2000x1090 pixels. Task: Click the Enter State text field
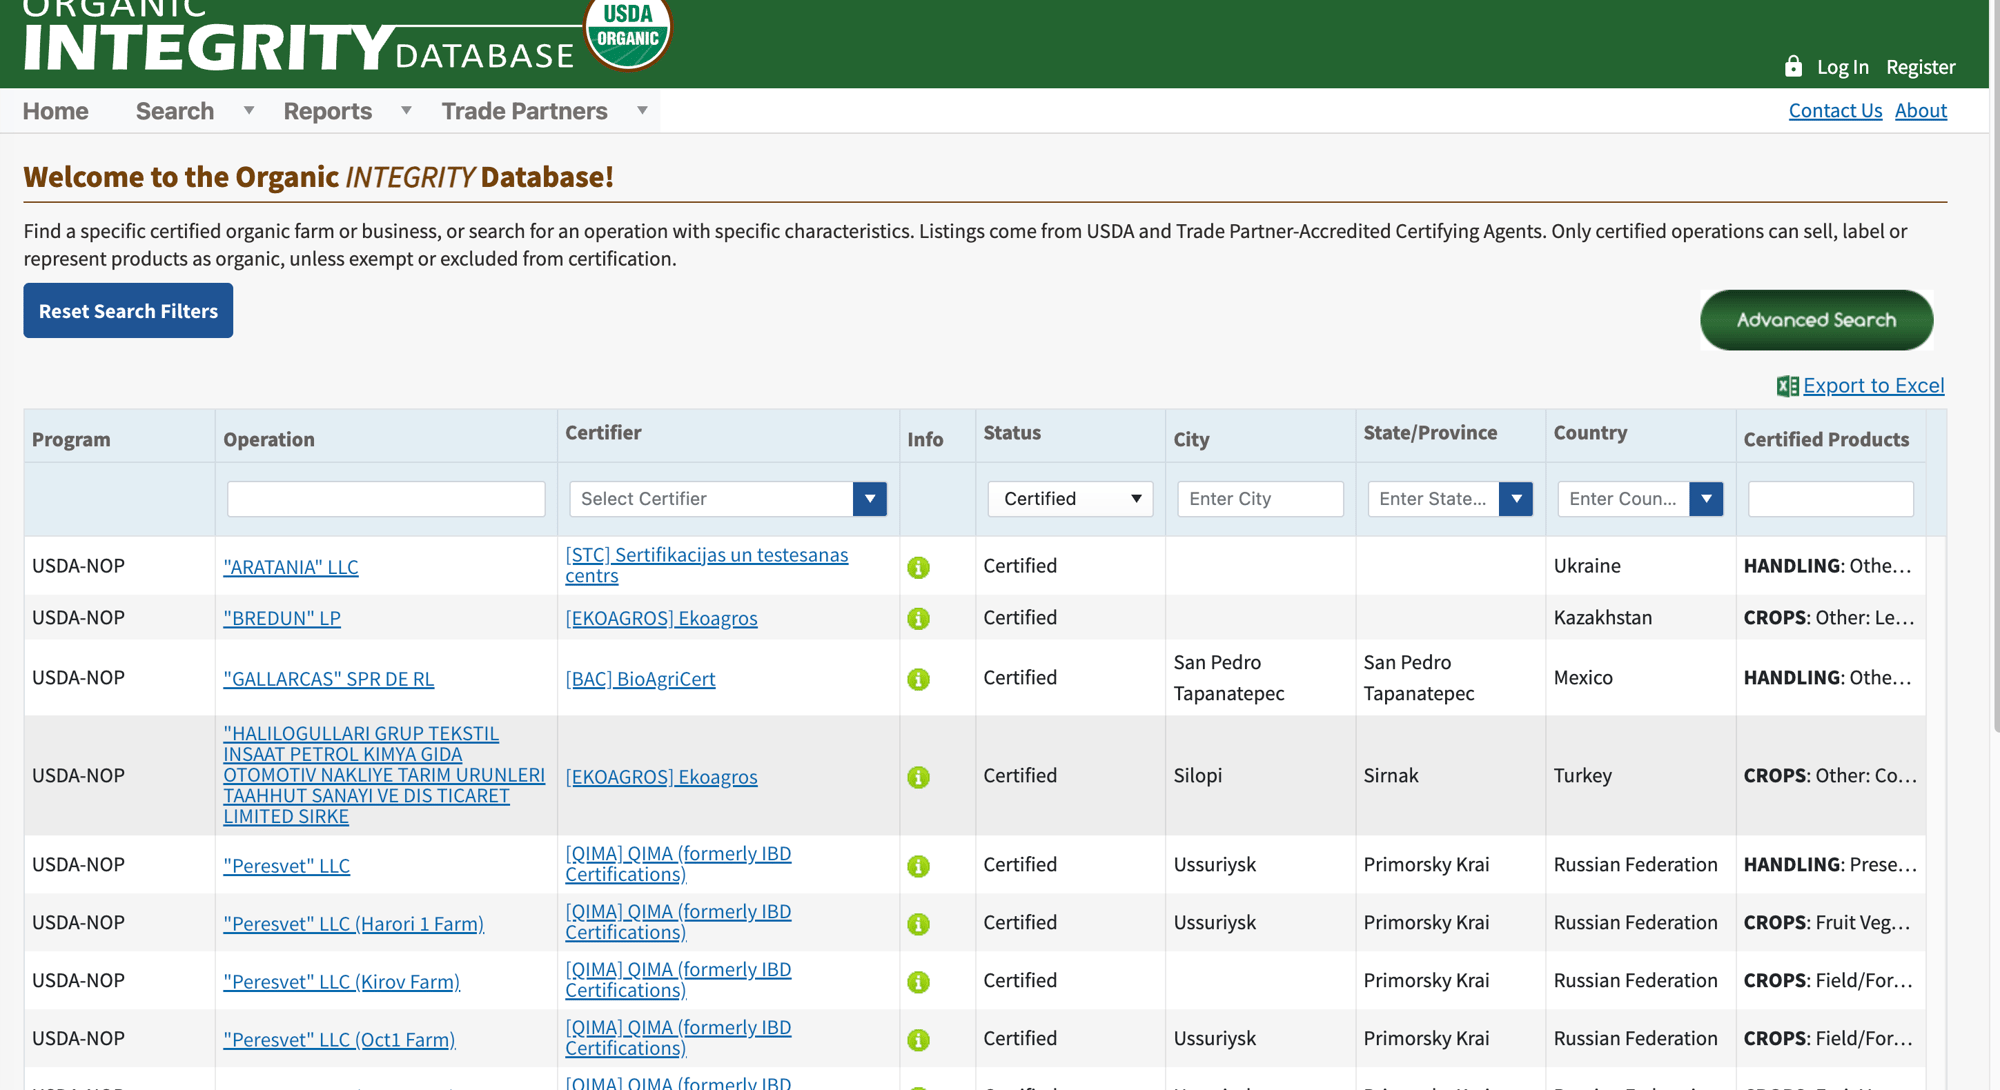tap(1433, 499)
